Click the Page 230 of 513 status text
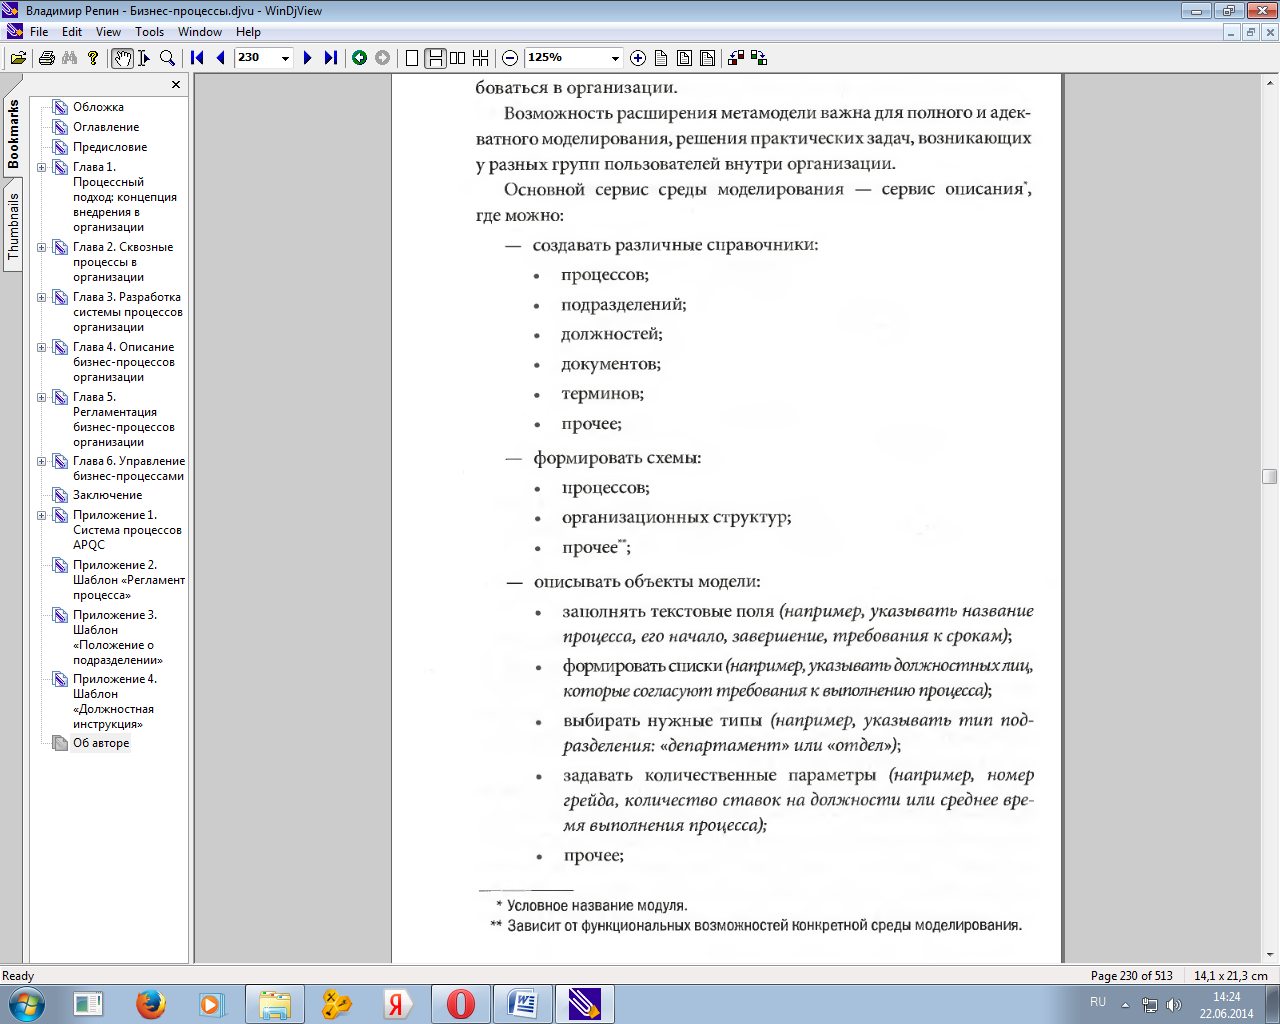 tap(1132, 976)
